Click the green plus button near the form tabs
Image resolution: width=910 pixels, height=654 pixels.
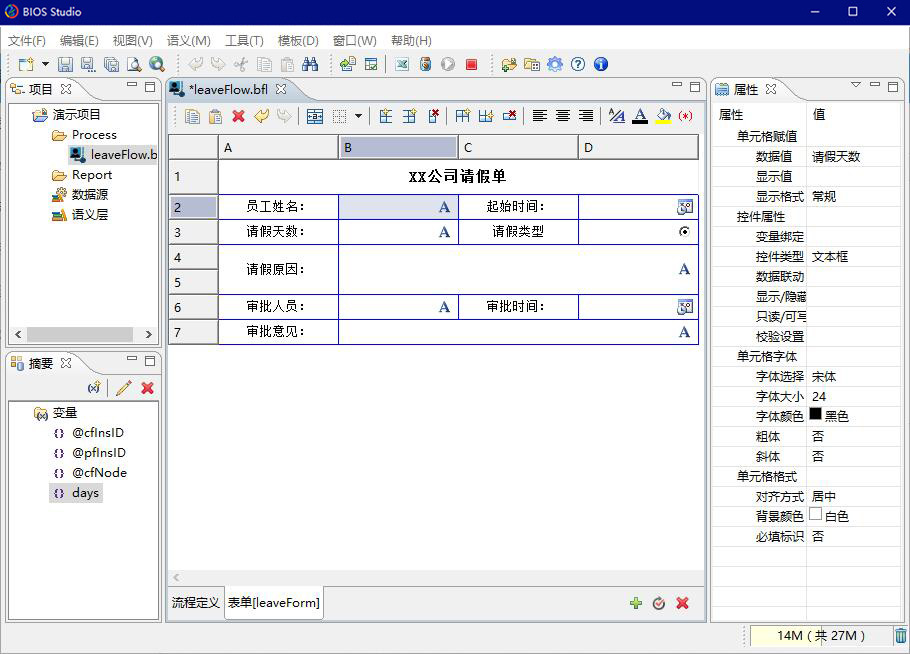click(635, 603)
